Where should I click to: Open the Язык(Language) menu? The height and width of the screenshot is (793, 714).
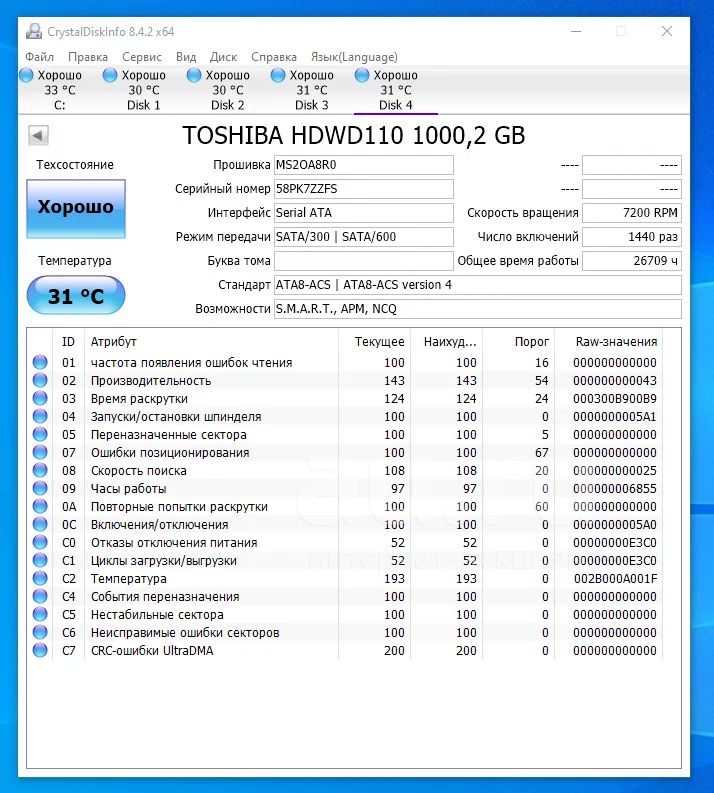click(x=354, y=57)
